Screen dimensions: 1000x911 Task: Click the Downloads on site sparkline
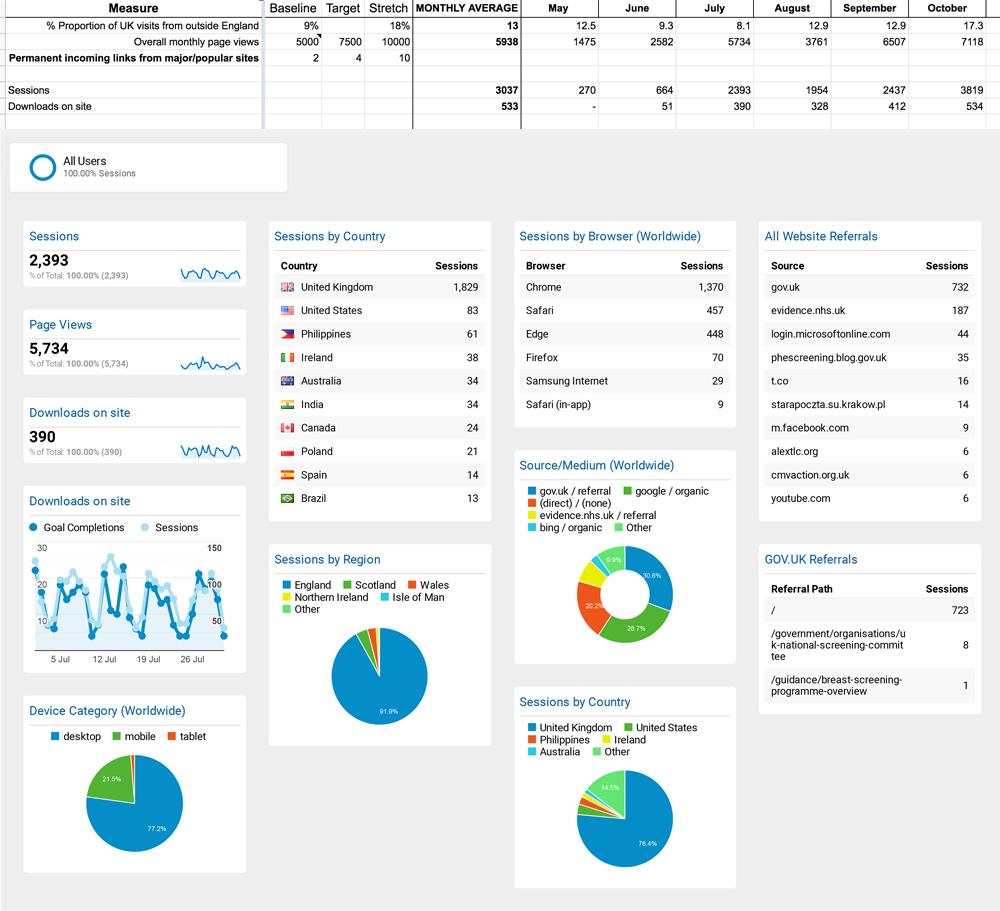pos(210,451)
